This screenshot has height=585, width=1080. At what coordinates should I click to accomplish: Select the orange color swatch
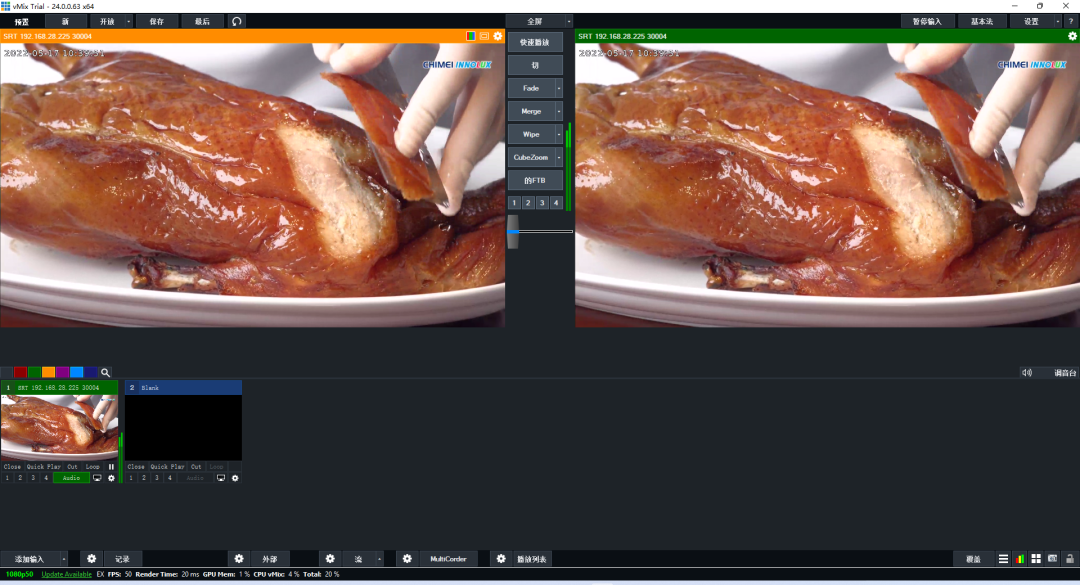48,372
